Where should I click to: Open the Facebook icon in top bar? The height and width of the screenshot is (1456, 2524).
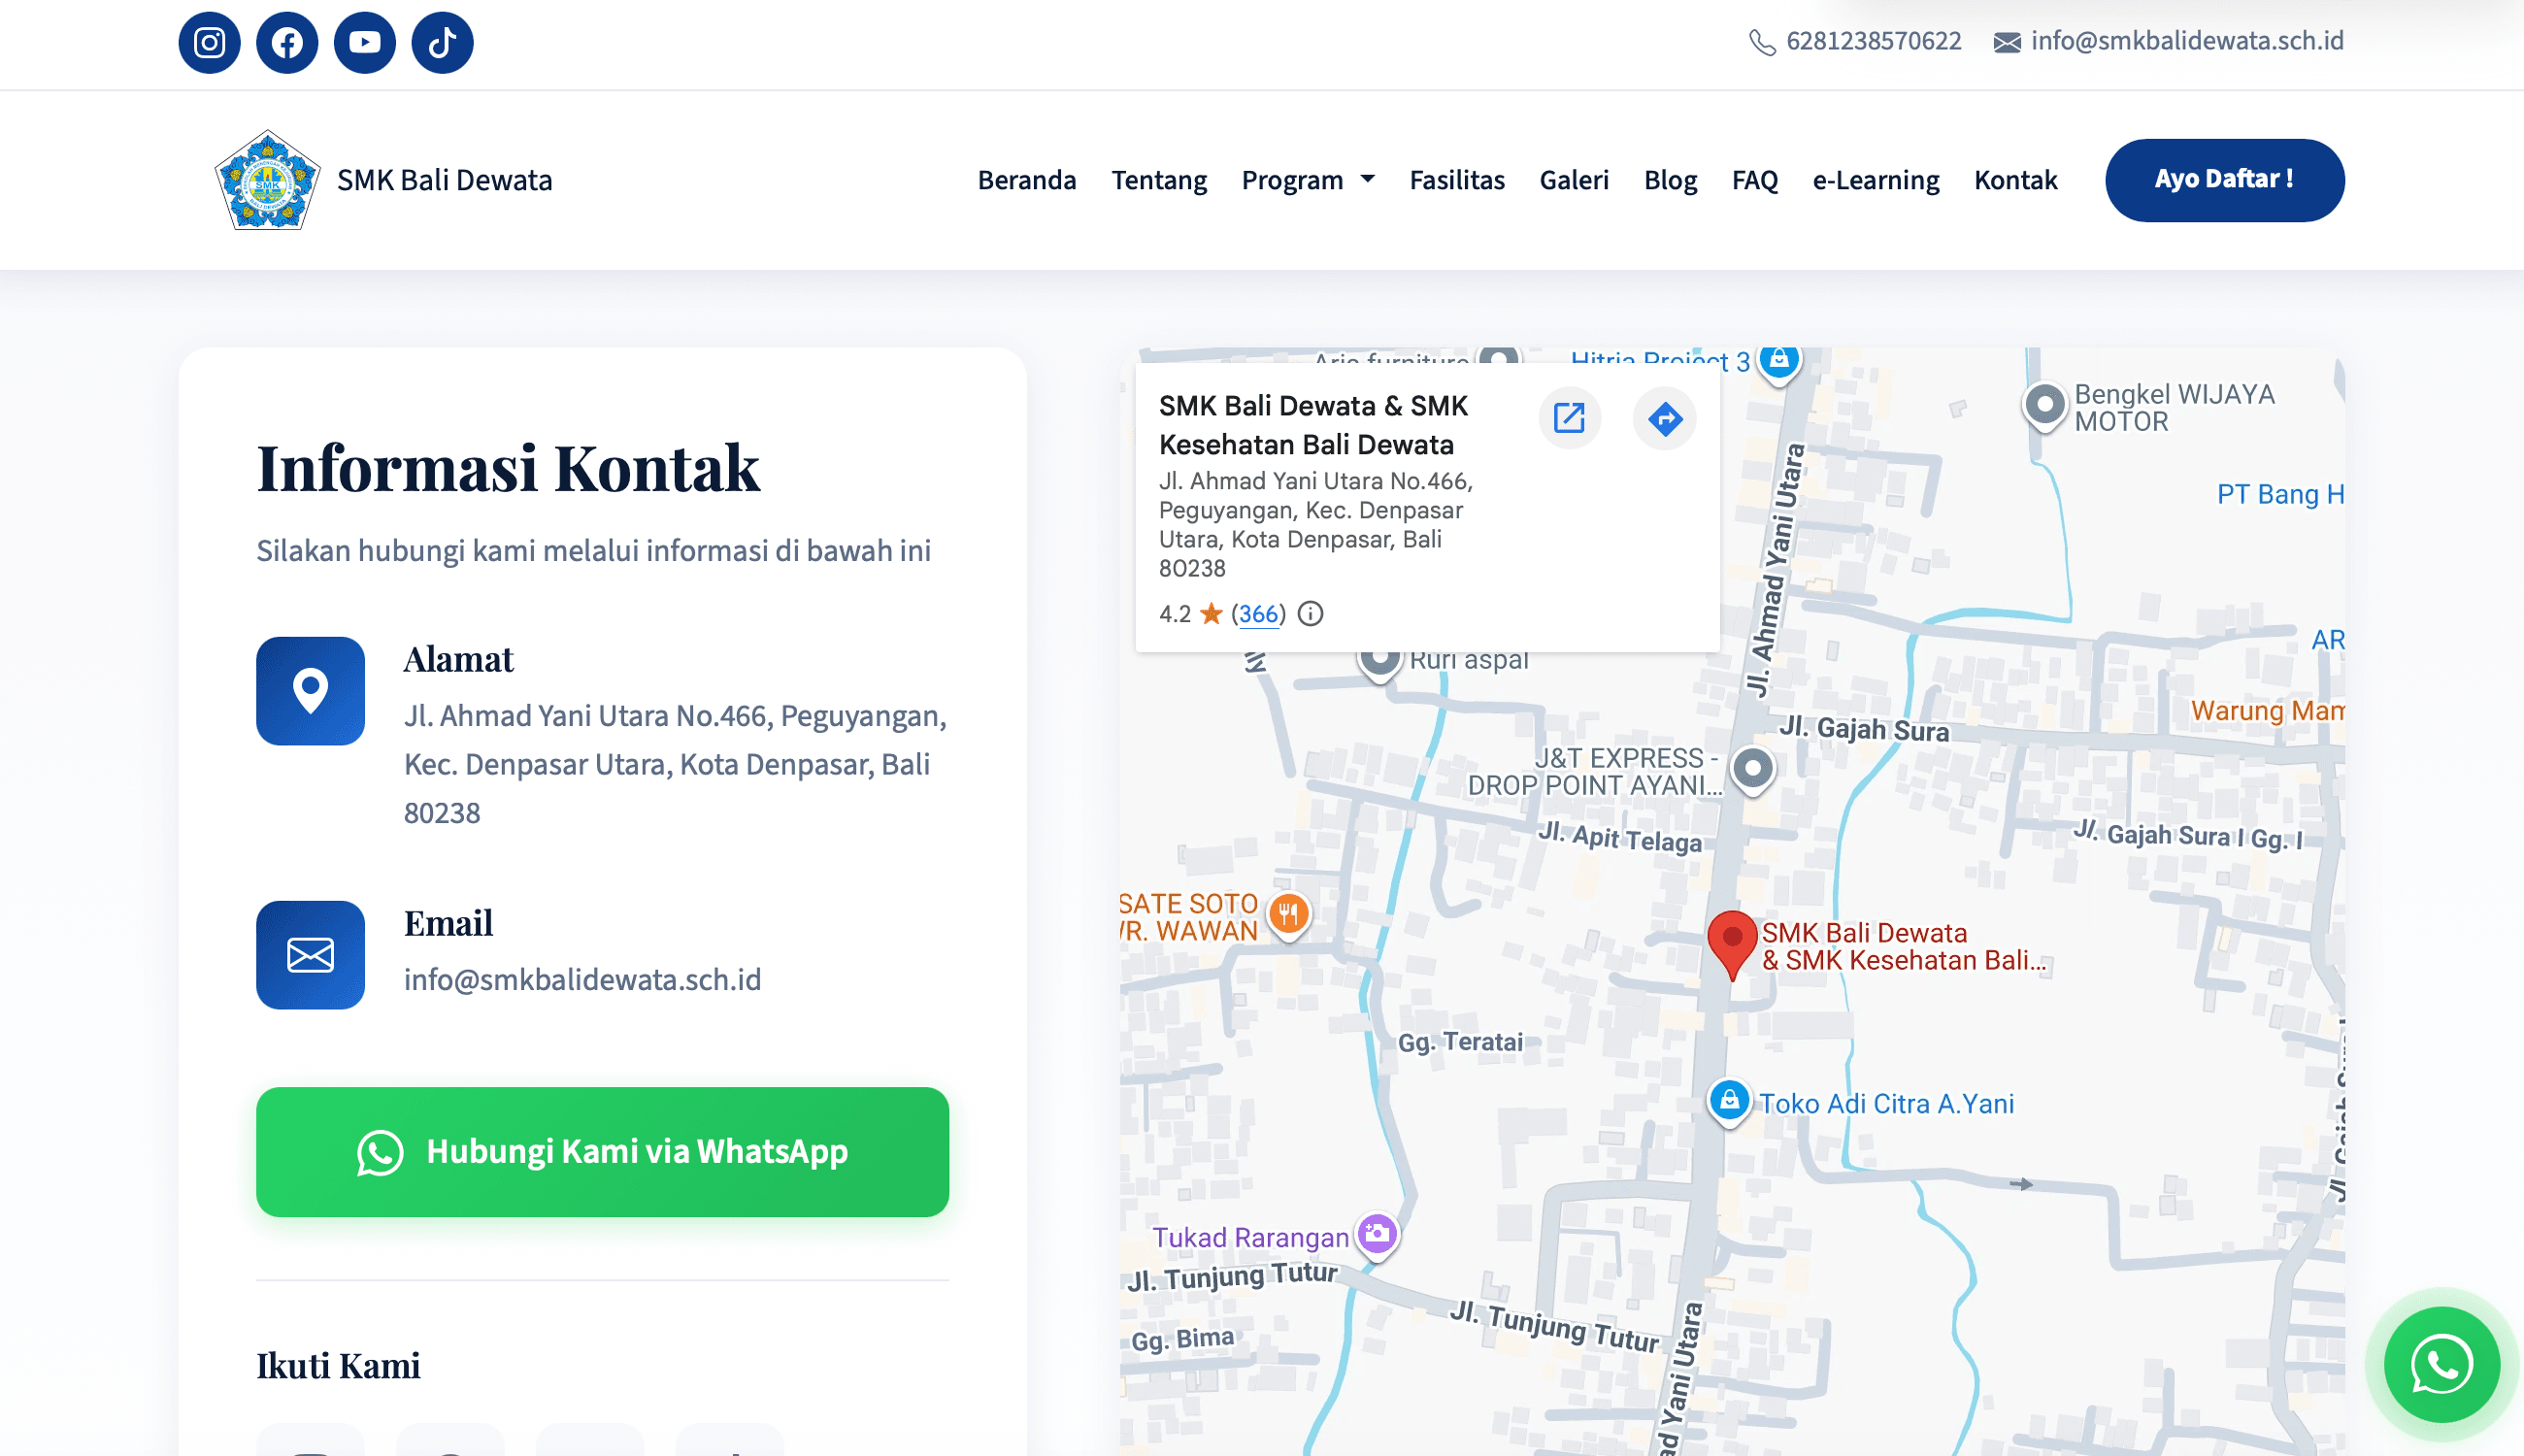[x=287, y=42]
